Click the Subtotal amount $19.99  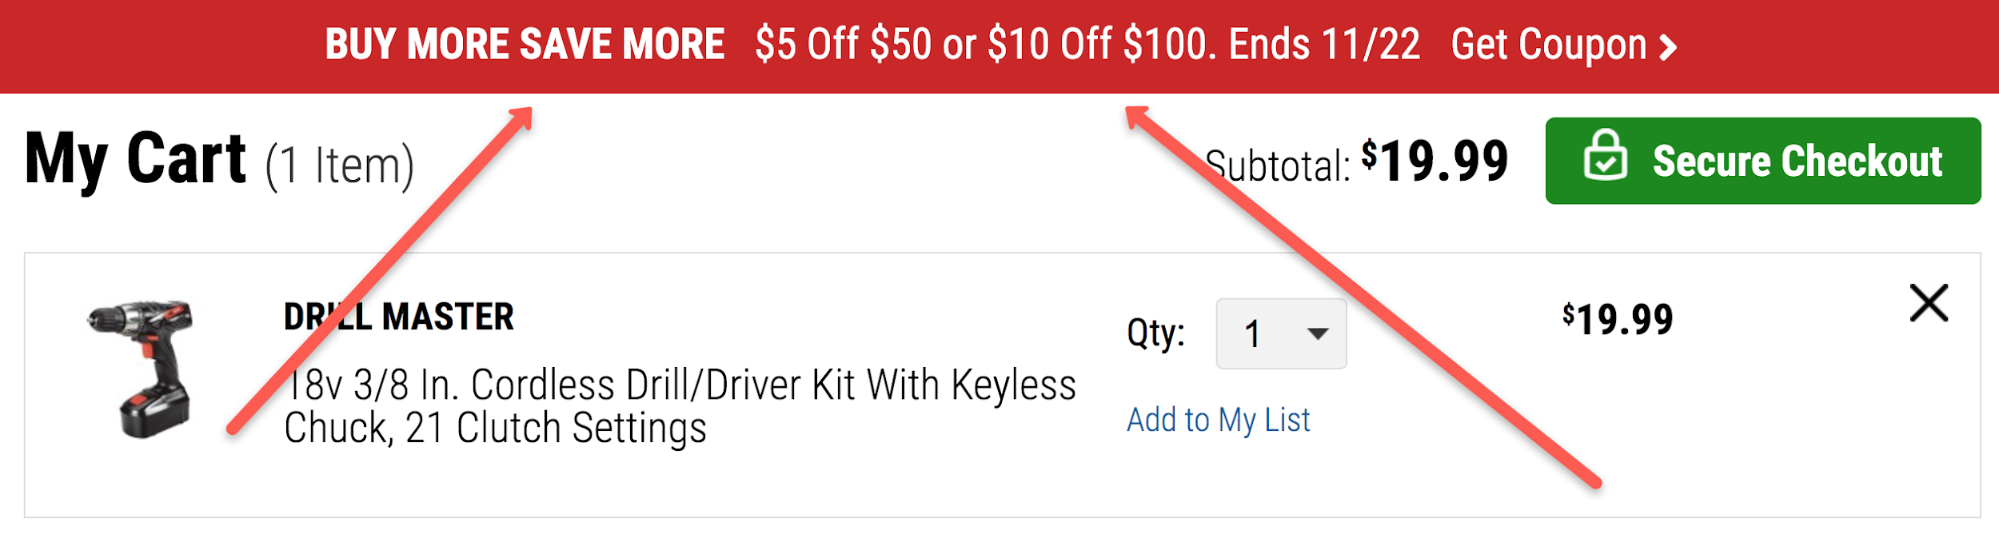1434,162
